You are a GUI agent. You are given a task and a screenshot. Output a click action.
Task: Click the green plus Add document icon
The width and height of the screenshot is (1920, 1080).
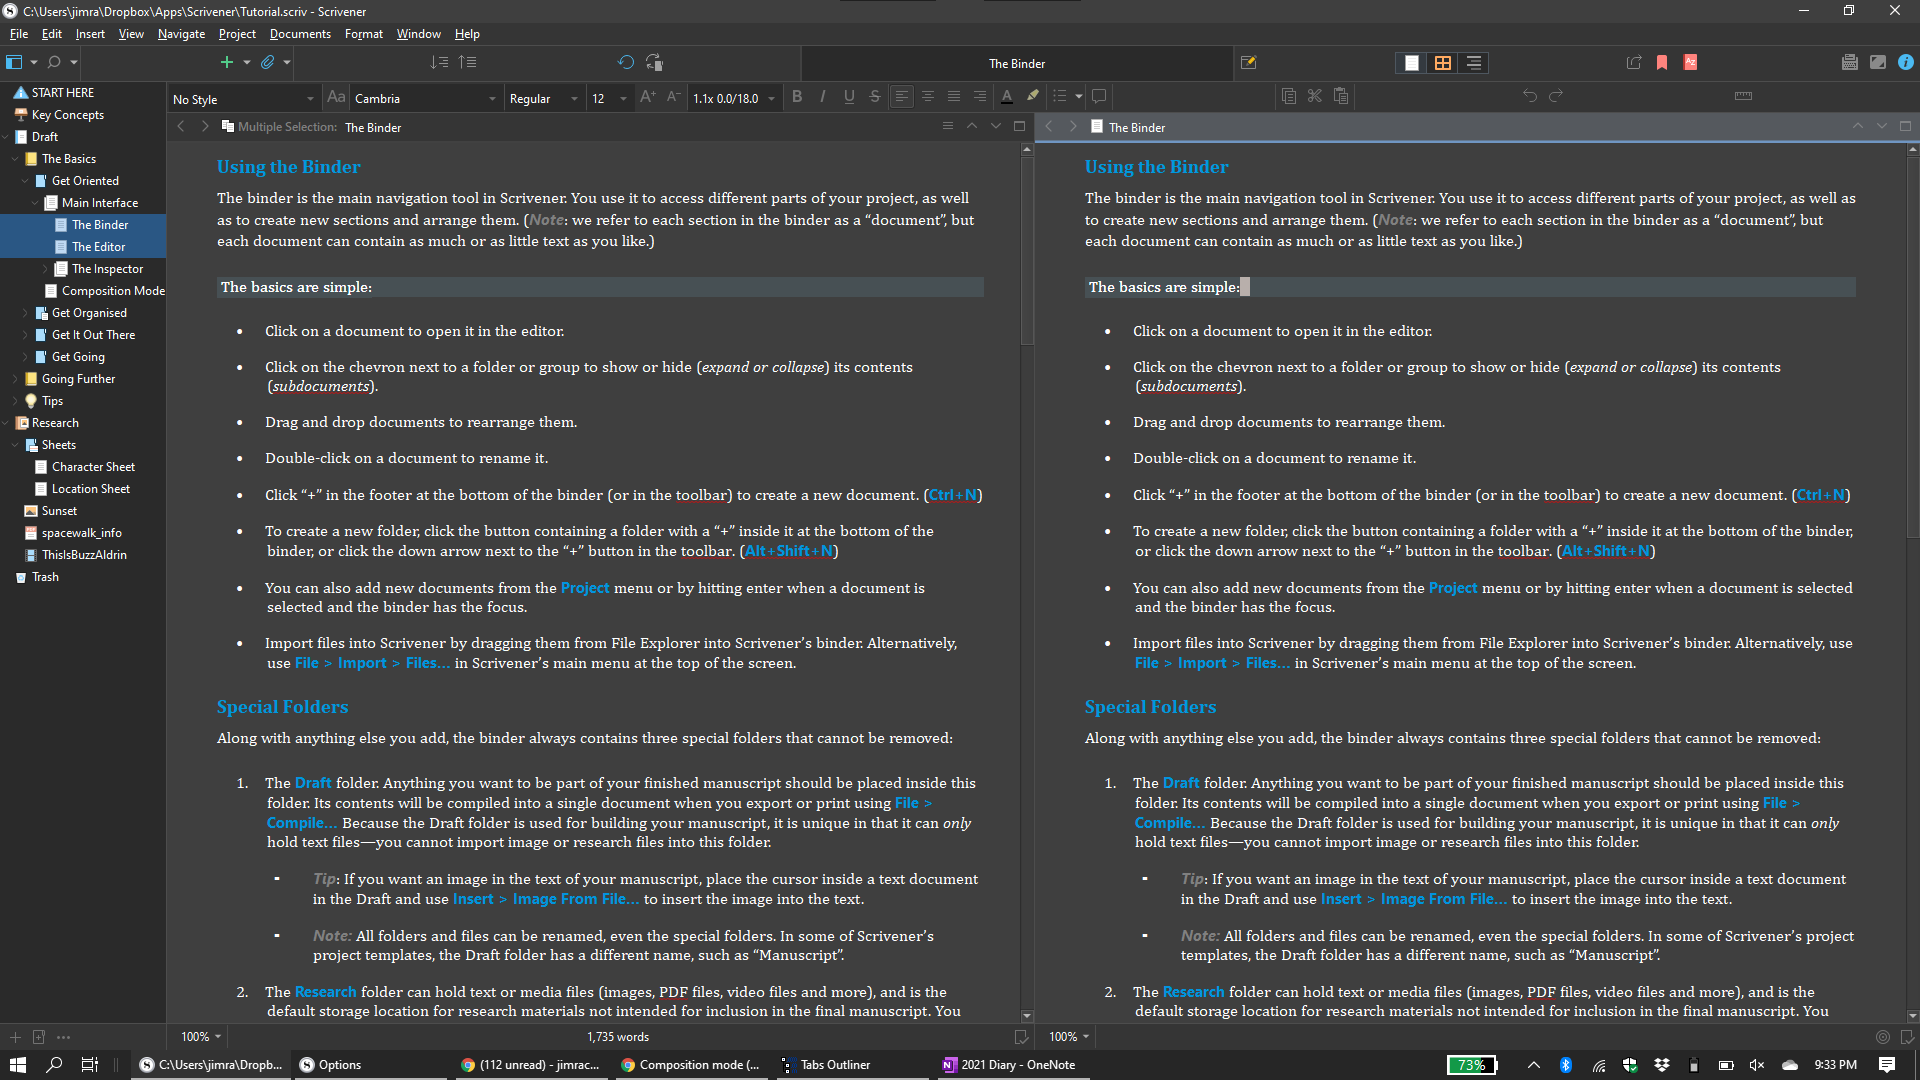pos(226,62)
